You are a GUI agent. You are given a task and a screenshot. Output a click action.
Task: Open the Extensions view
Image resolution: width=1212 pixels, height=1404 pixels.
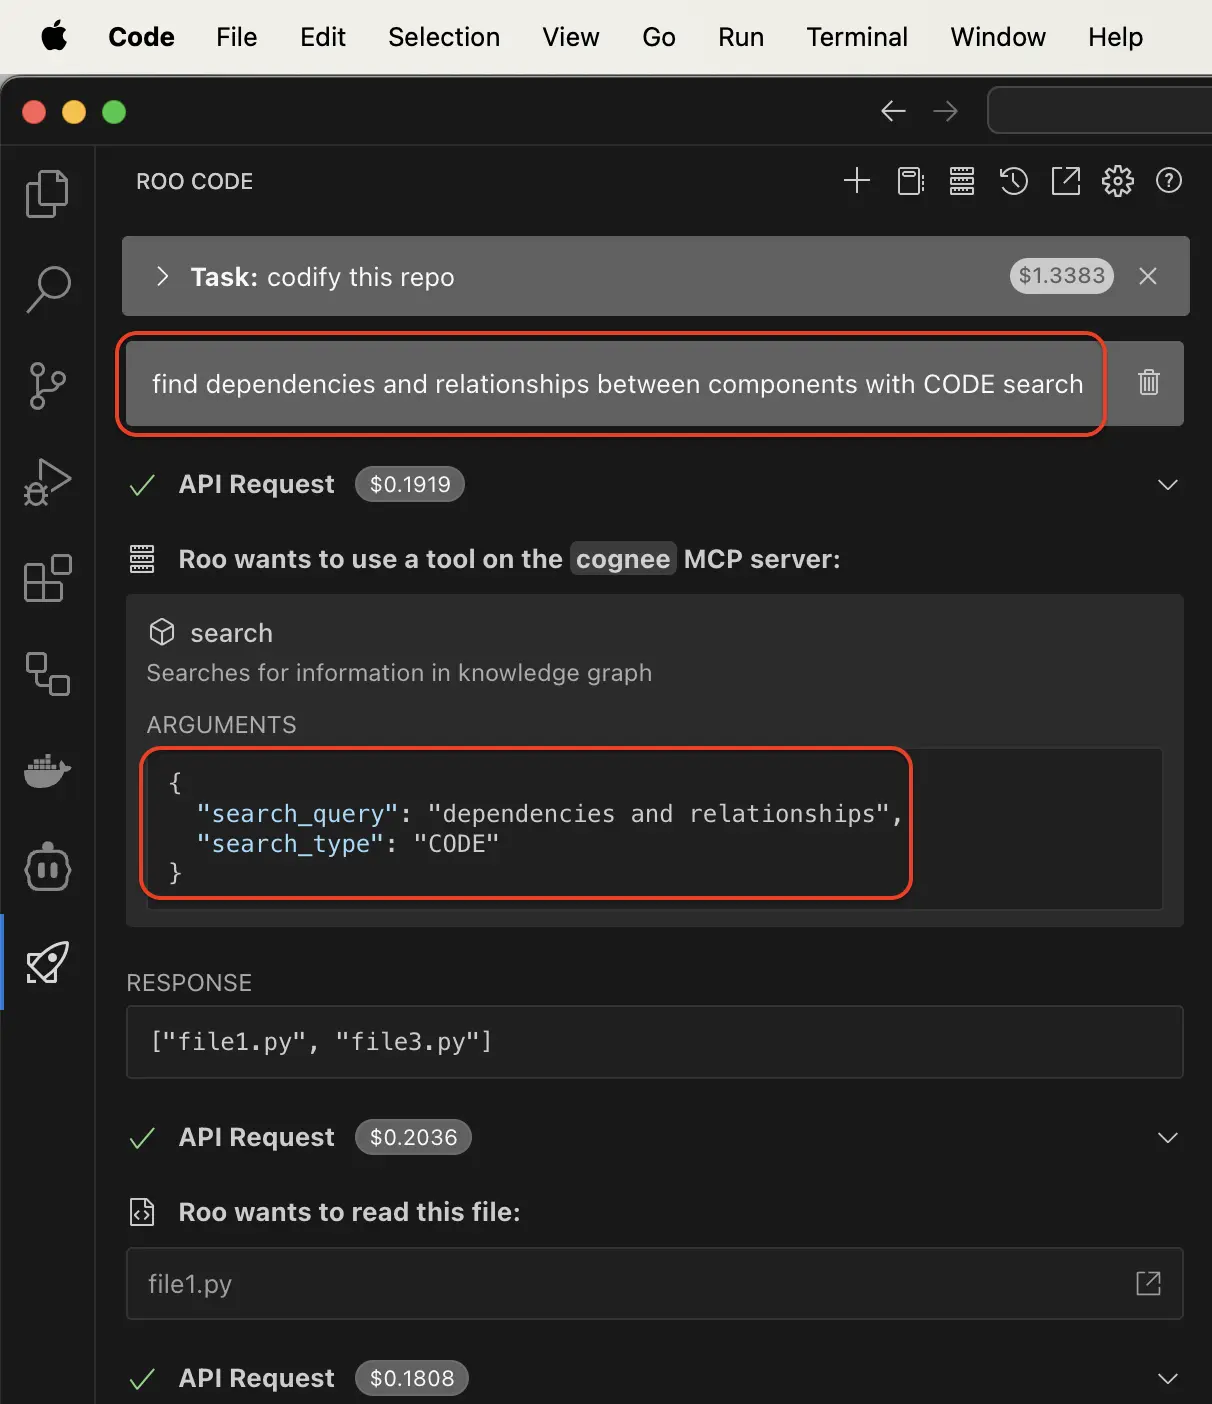[47, 578]
